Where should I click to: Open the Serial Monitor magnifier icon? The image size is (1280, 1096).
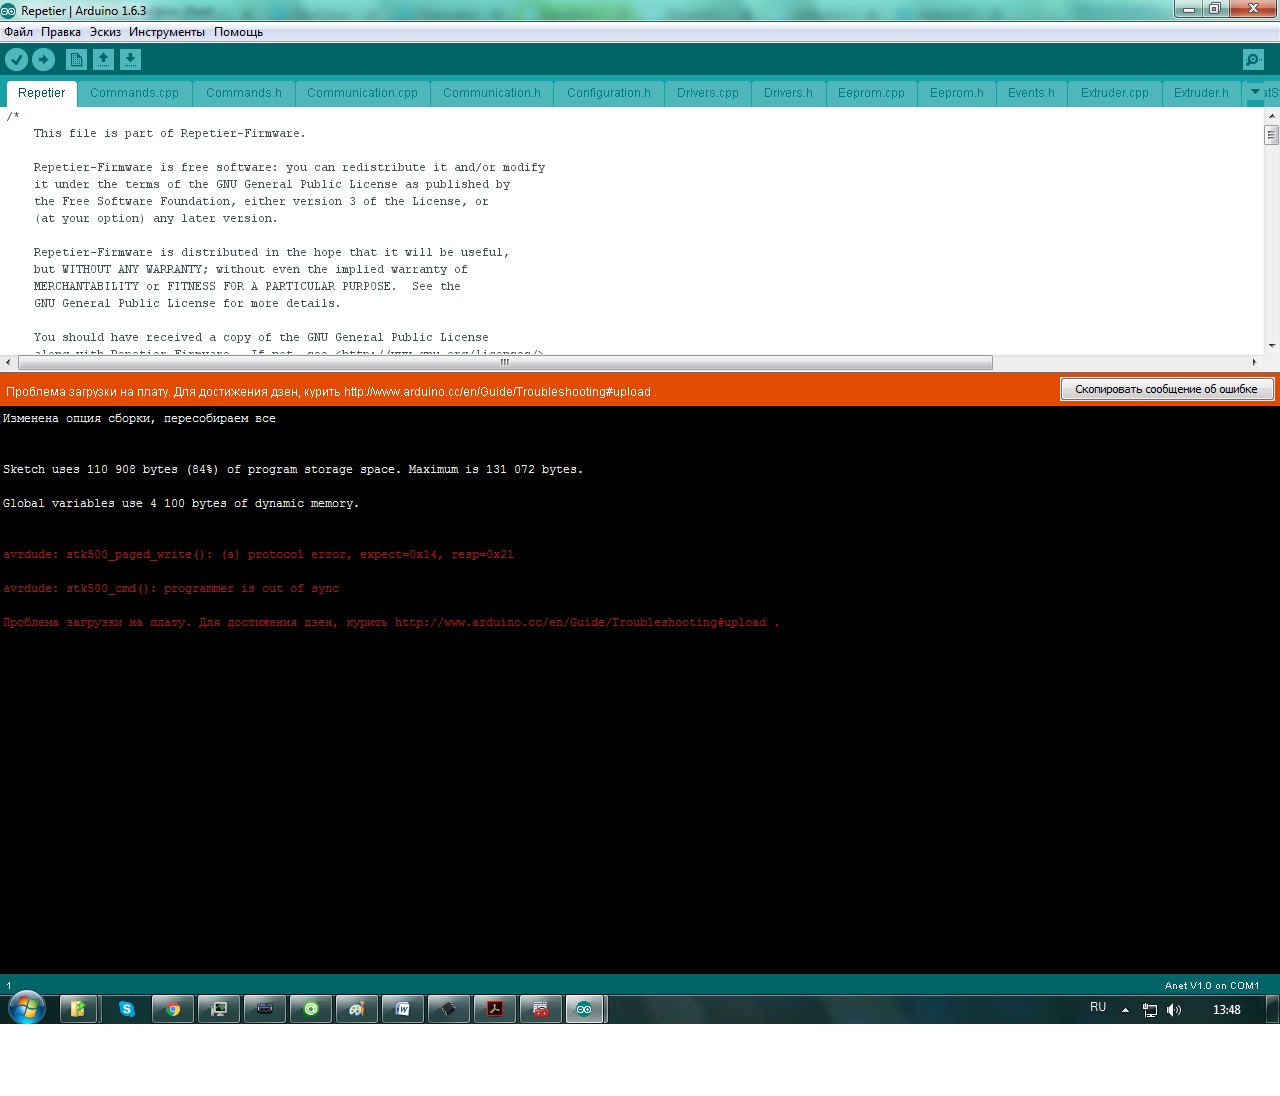click(x=1253, y=60)
